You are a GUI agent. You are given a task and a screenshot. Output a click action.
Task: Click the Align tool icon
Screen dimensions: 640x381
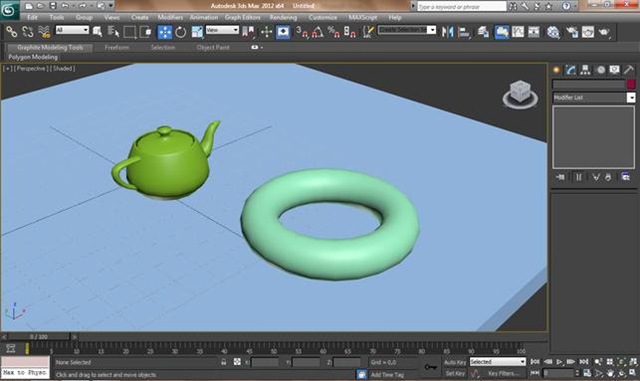coord(464,32)
